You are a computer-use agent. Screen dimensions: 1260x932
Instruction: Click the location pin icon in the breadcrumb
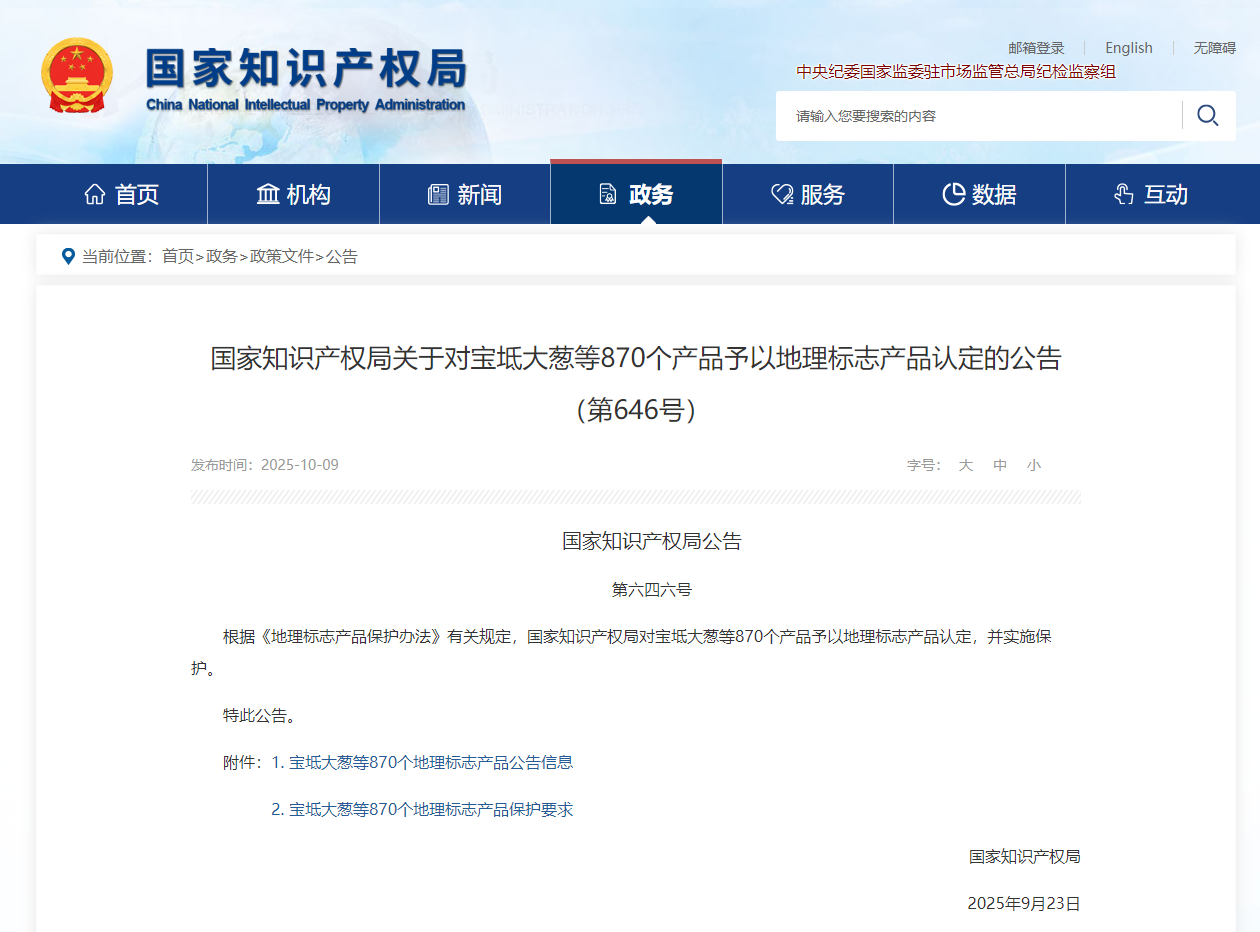68,255
